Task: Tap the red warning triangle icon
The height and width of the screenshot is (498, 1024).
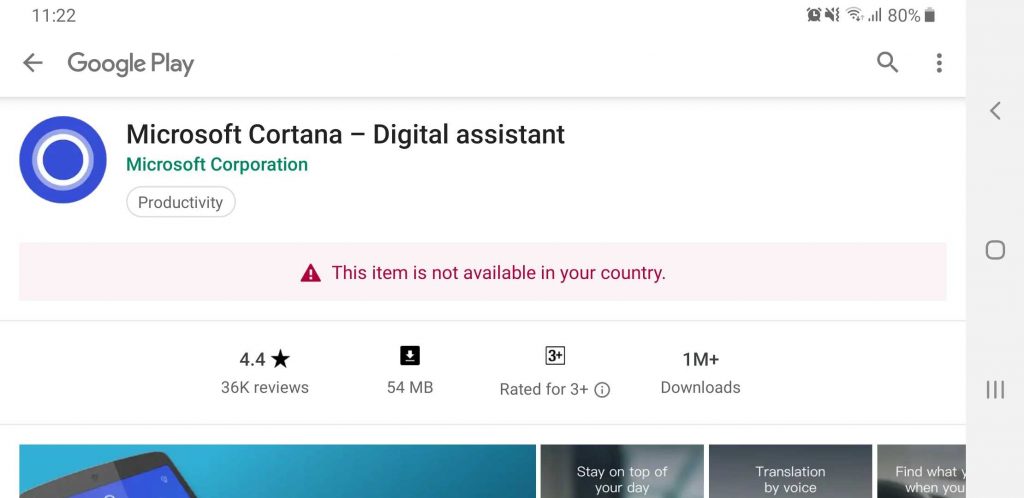Action: coord(310,273)
